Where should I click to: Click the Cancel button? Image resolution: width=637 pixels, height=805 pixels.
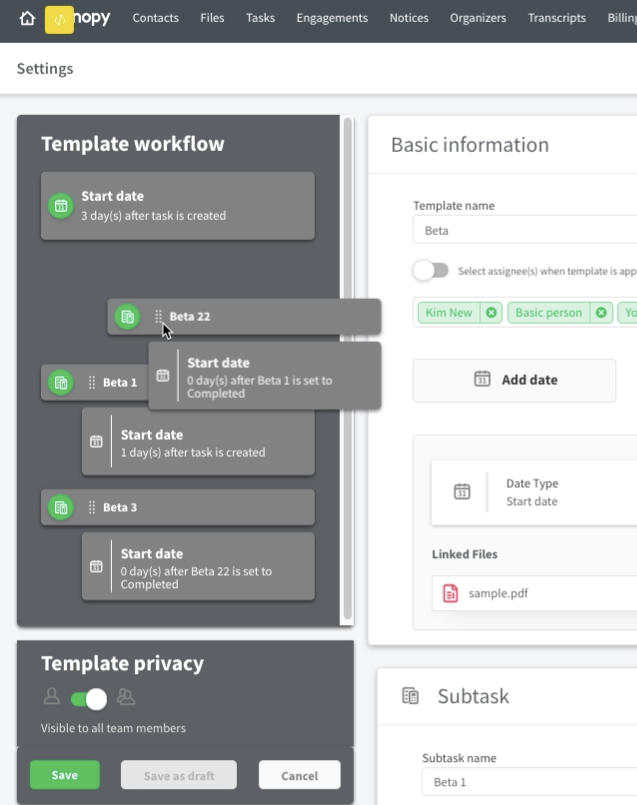pos(299,775)
